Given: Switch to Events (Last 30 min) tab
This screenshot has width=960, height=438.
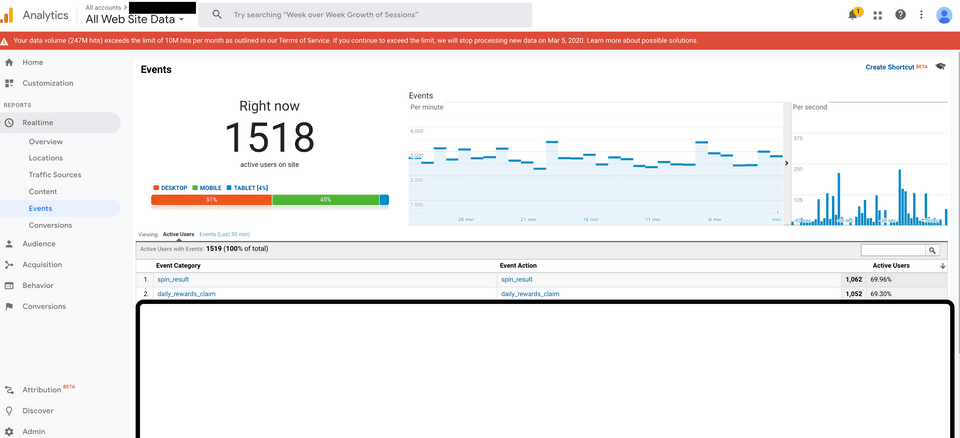Looking at the screenshot, I should [224, 234].
